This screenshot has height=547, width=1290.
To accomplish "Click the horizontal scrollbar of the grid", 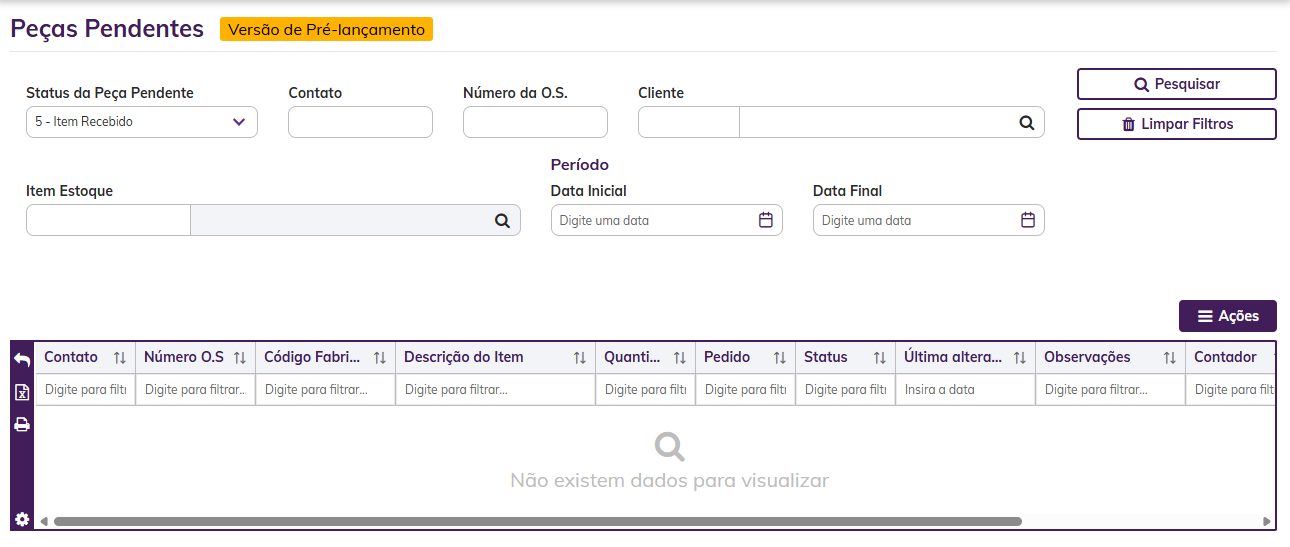I will point(538,521).
